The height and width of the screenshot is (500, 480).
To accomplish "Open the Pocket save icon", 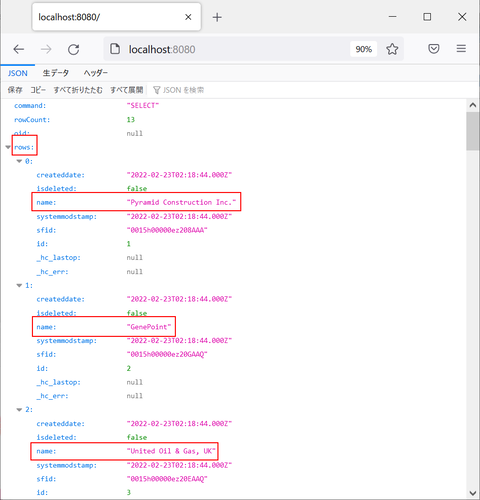I will (x=434, y=49).
